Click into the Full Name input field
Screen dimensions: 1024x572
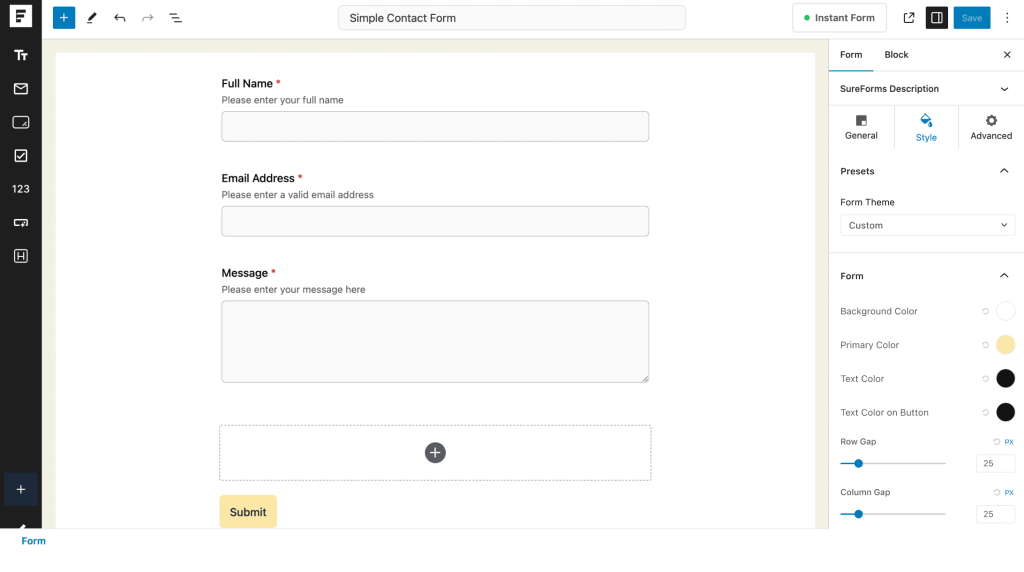pos(435,127)
